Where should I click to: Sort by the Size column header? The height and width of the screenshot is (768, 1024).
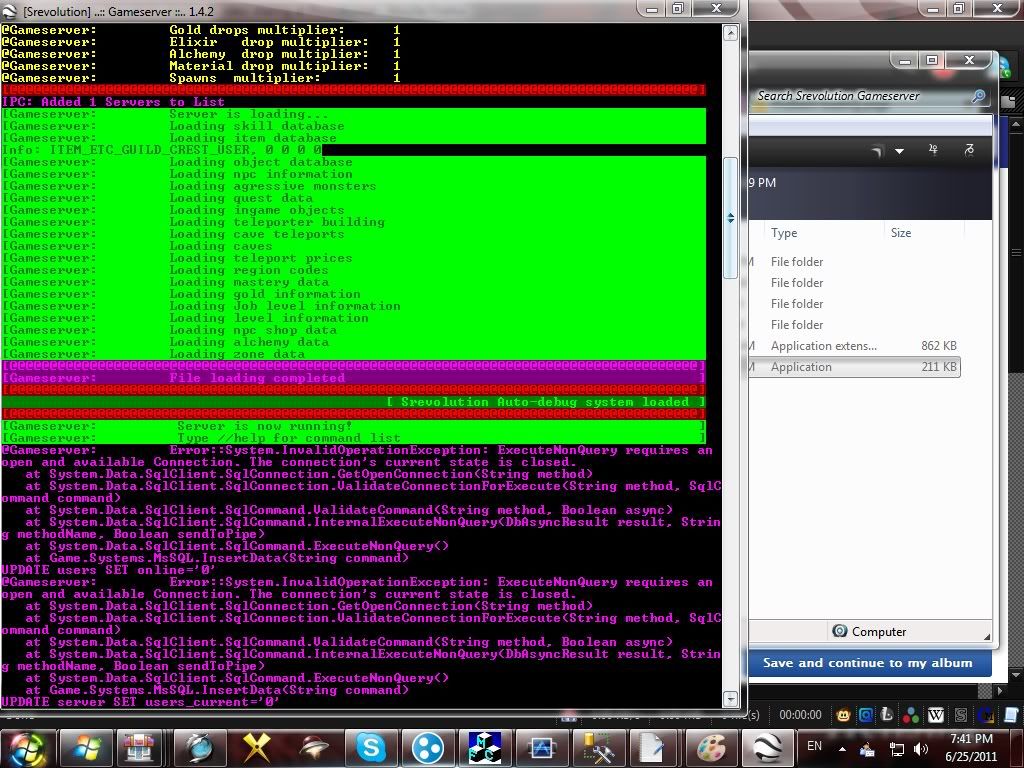tap(901, 232)
